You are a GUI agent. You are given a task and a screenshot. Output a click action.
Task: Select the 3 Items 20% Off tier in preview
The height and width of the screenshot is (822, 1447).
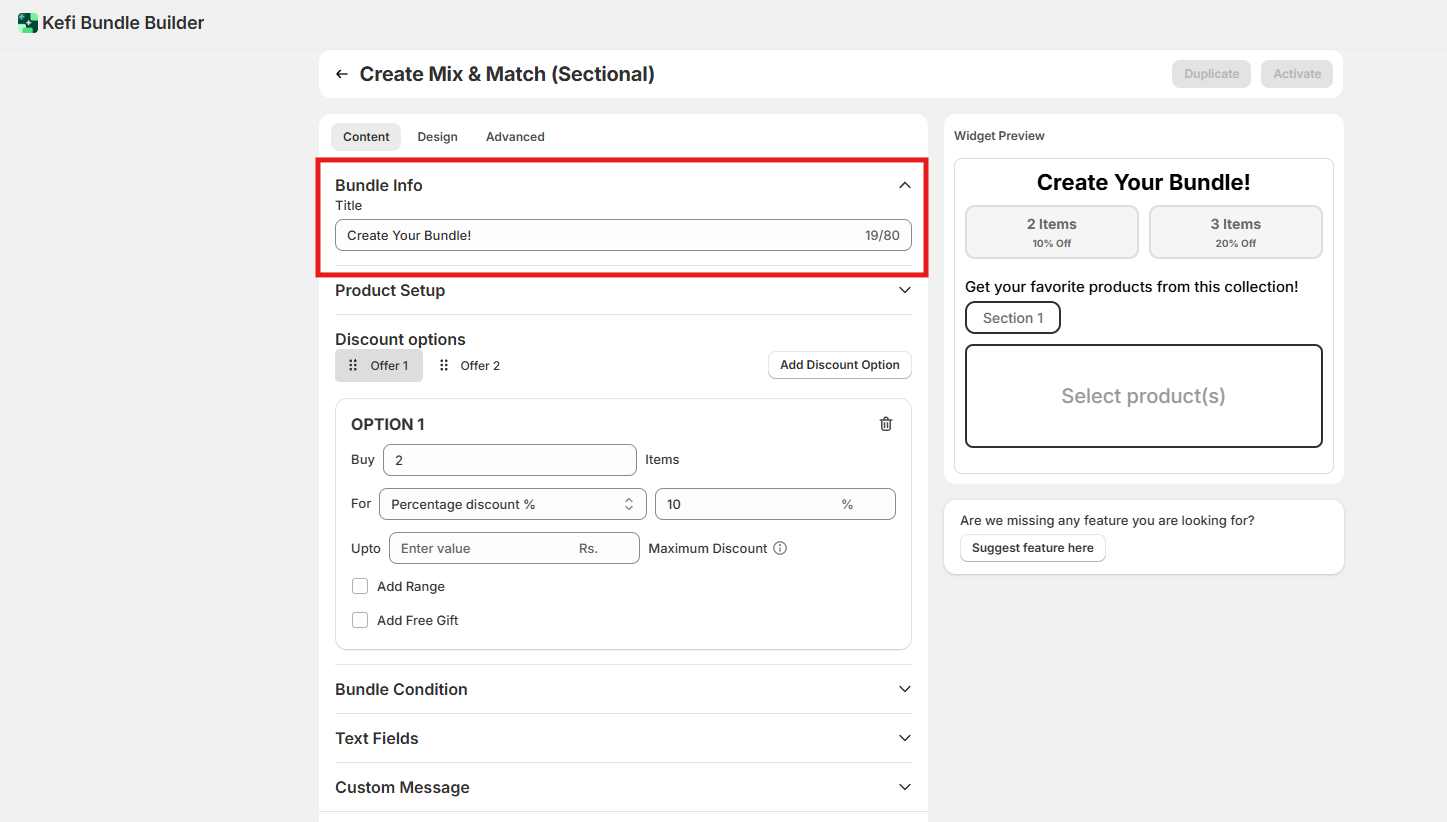pyautogui.click(x=1235, y=232)
